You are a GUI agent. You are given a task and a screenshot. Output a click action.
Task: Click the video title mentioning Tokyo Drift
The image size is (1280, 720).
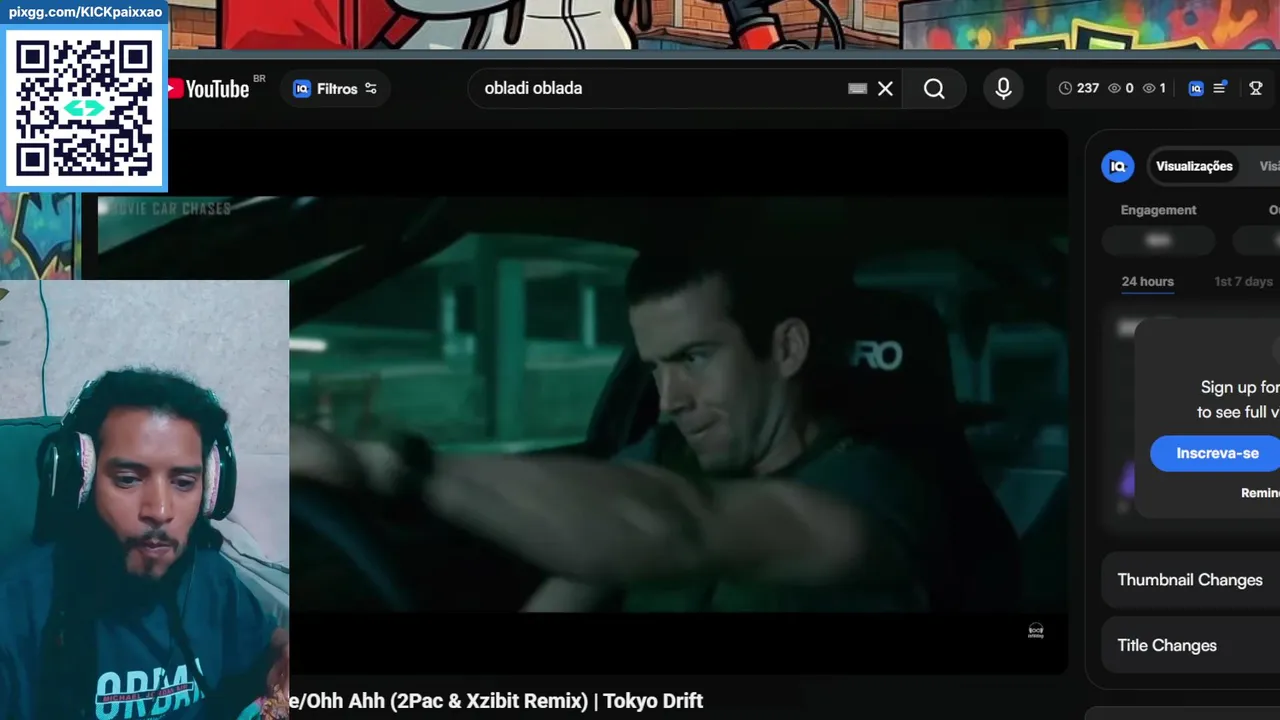(496, 701)
